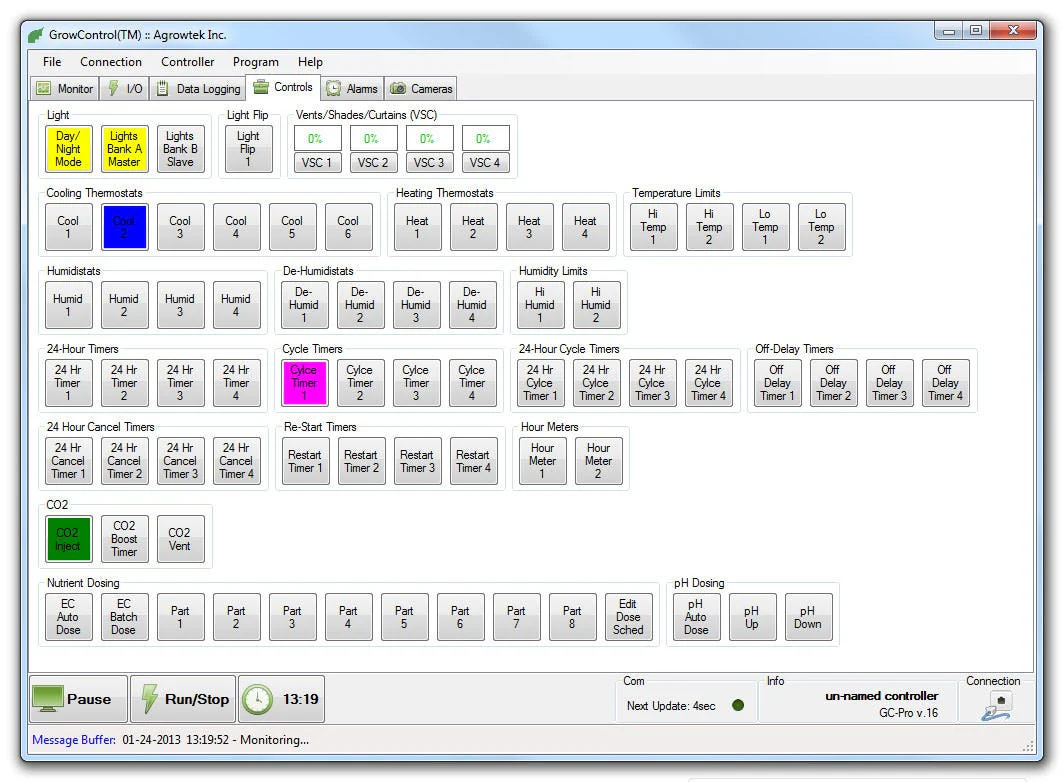Toggle the green CO2 Inject control
Image resolution: width=1064 pixels, height=782 pixels.
tap(69, 539)
